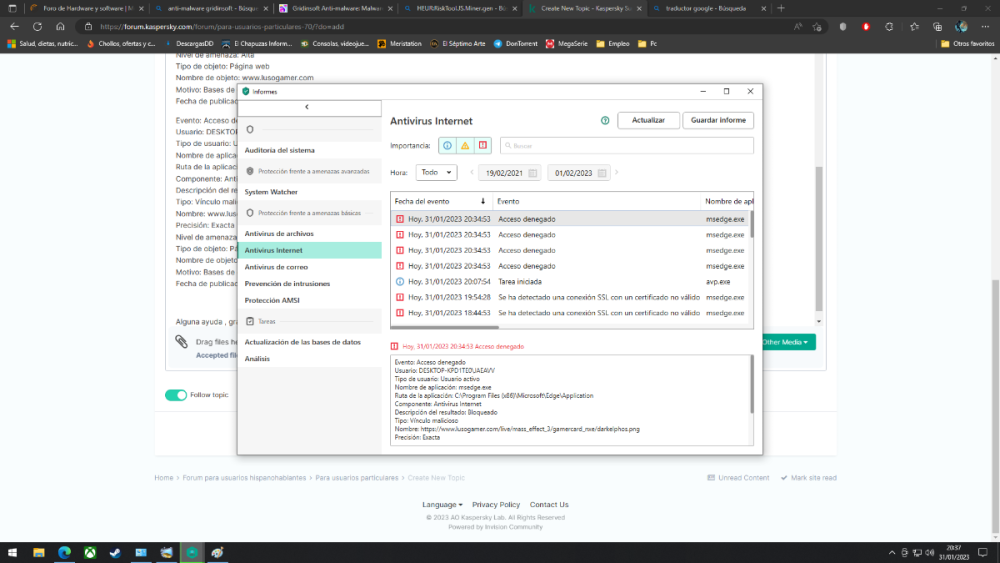1000x563 pixels.
Task: Open Para usuarios particulares breadcrumb
Action: 357,478
